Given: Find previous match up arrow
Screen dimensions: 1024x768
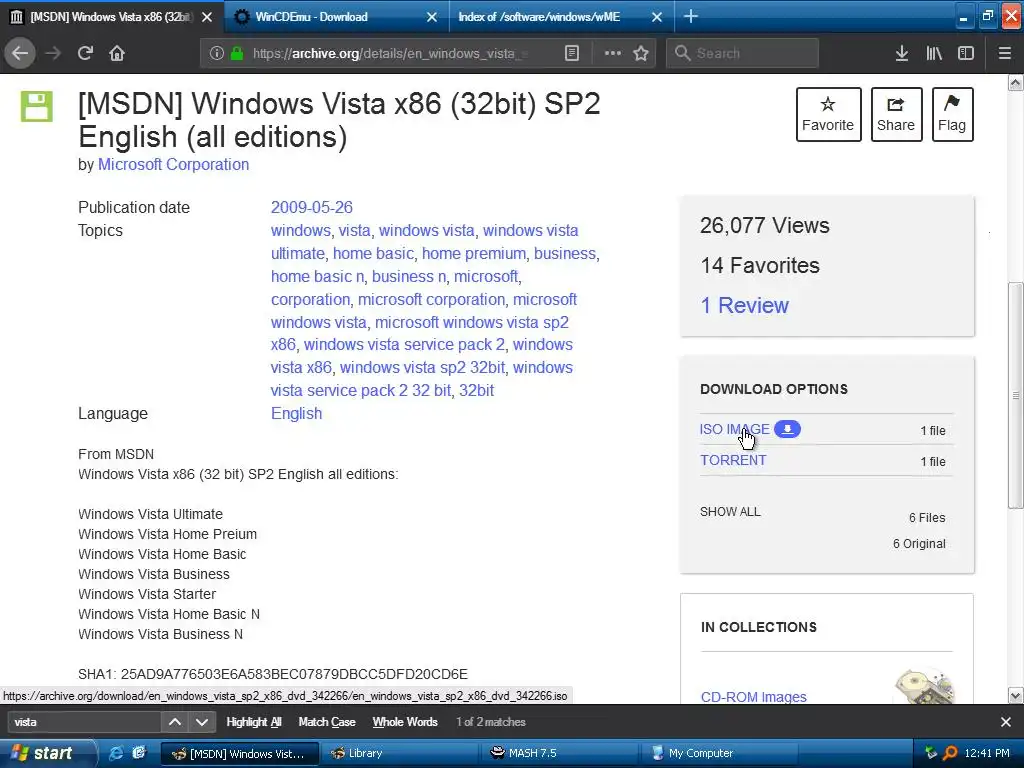Looking at the screenshot, I should coord(175,722).
